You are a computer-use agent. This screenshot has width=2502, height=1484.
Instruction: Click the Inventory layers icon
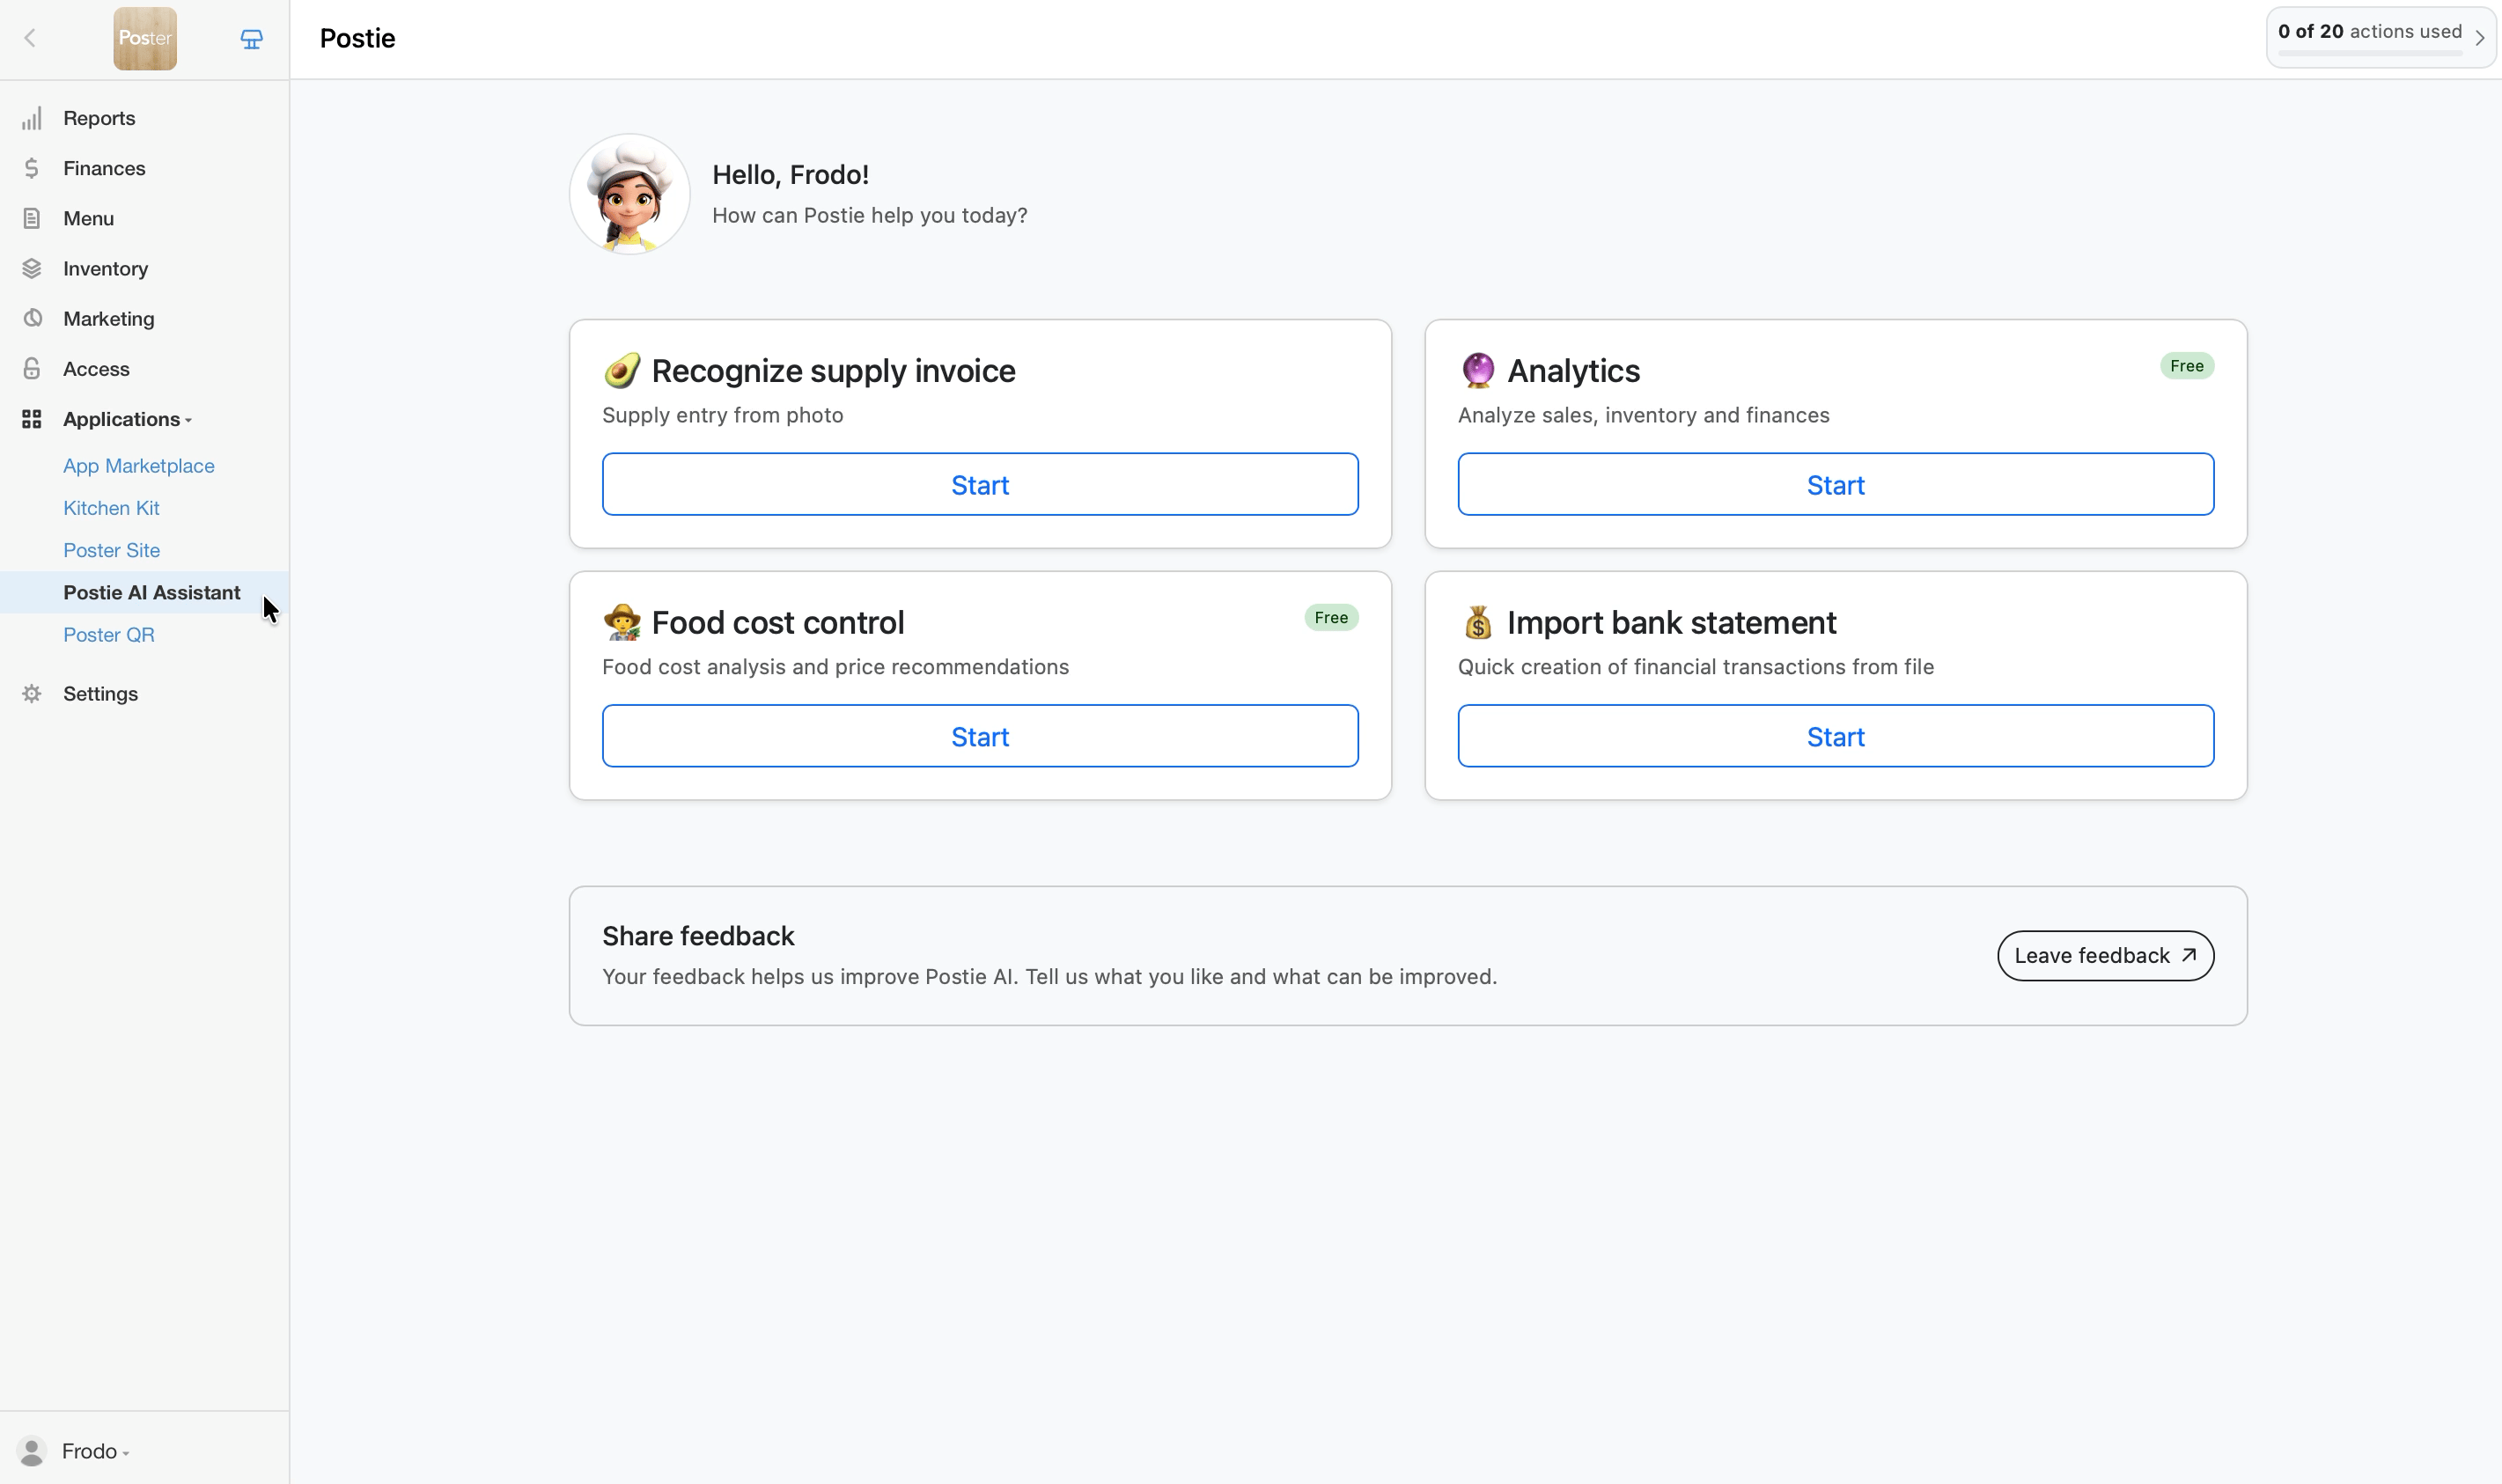(x=32, y=268)
